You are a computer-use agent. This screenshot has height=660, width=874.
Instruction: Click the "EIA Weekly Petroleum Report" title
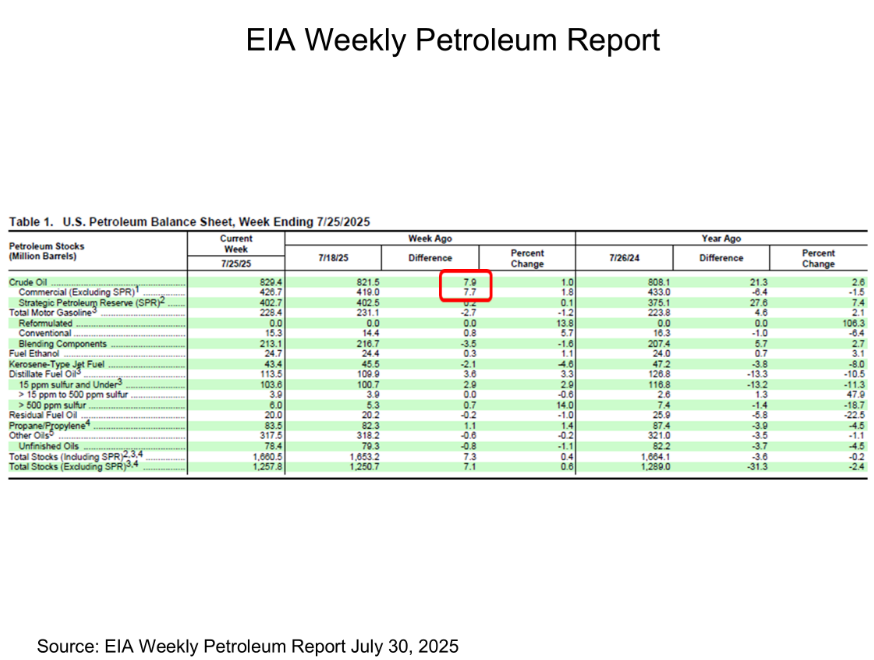click(453, 40)
